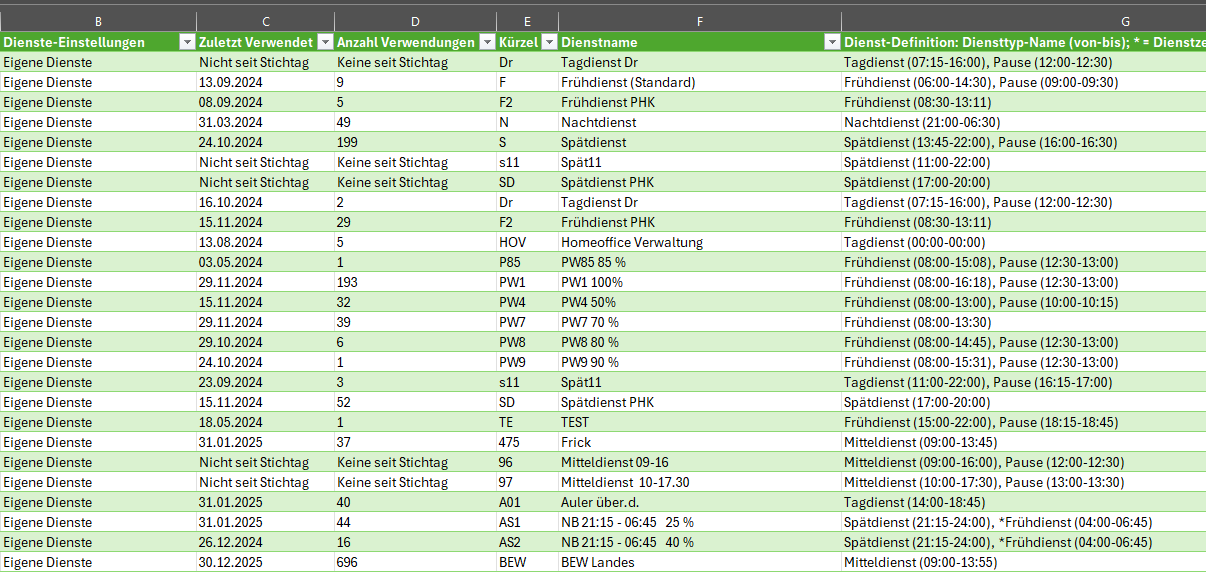Click the cell containing date 13.09.2024
Image resolution: width=1206 pixels, height=572 pixels.
pos(230,82)
